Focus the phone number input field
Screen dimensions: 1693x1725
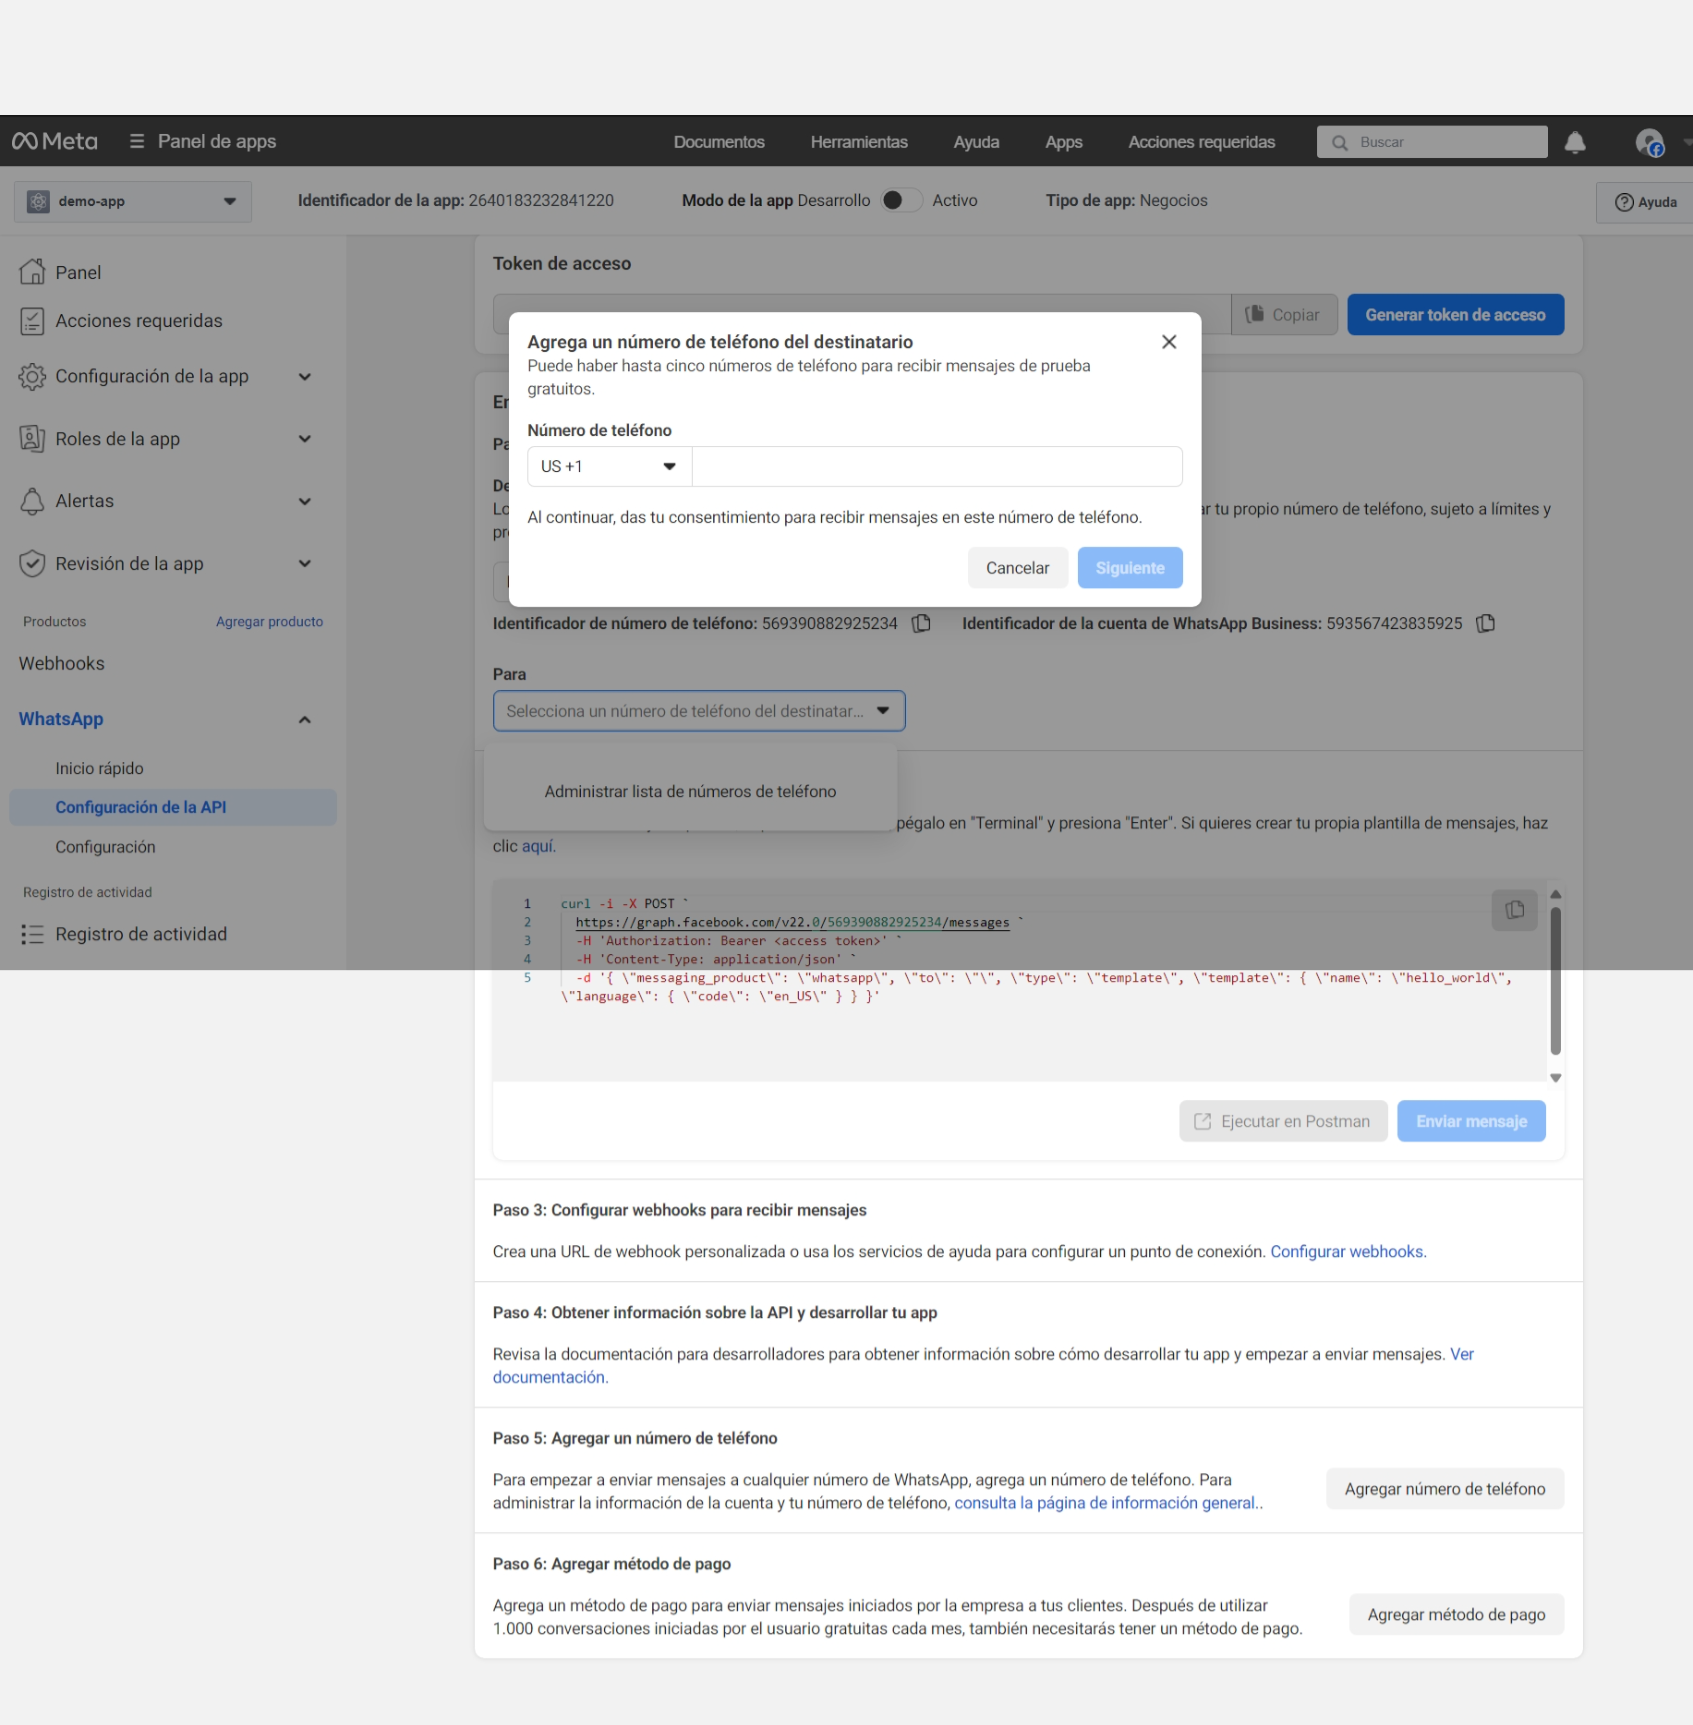tap(936, 467)
